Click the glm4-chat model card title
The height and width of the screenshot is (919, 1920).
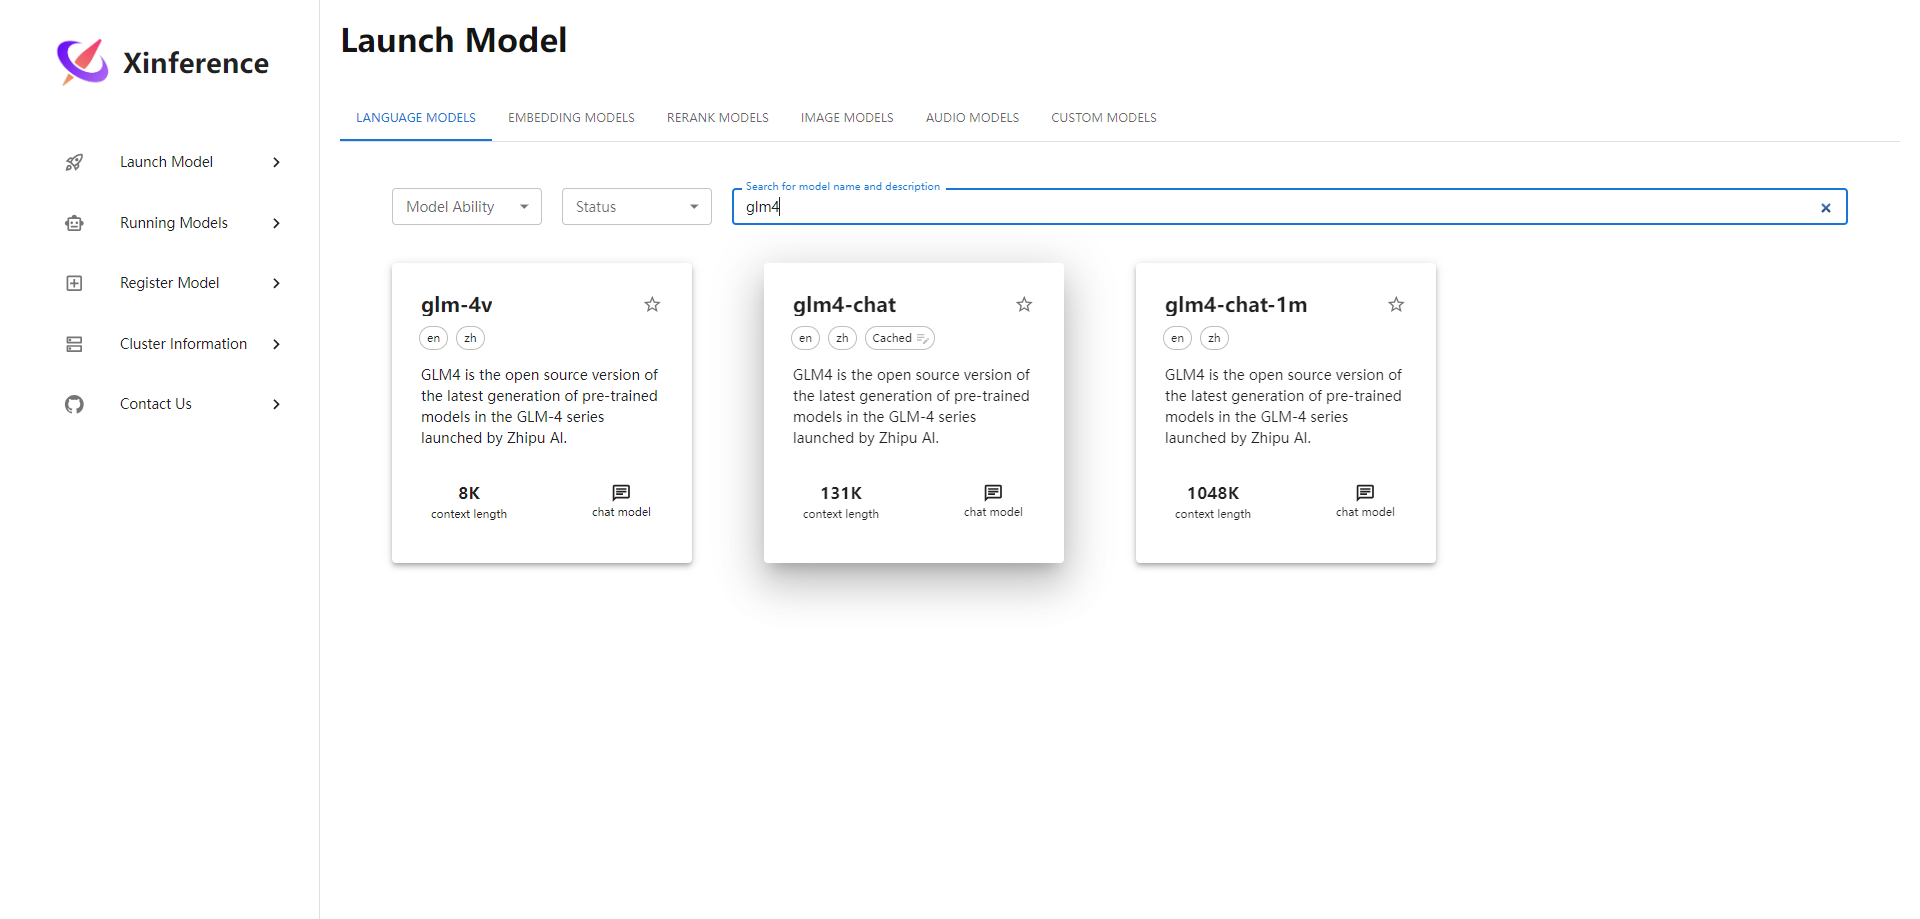845,305
